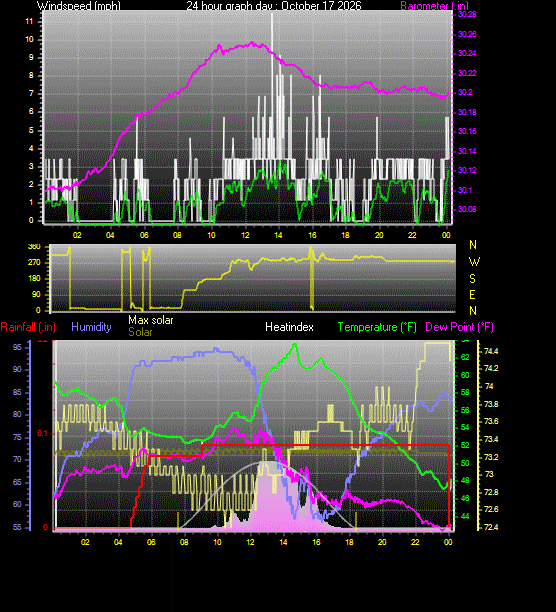Click the "11" windspeed axis value
556x612 pixels.
29,21
